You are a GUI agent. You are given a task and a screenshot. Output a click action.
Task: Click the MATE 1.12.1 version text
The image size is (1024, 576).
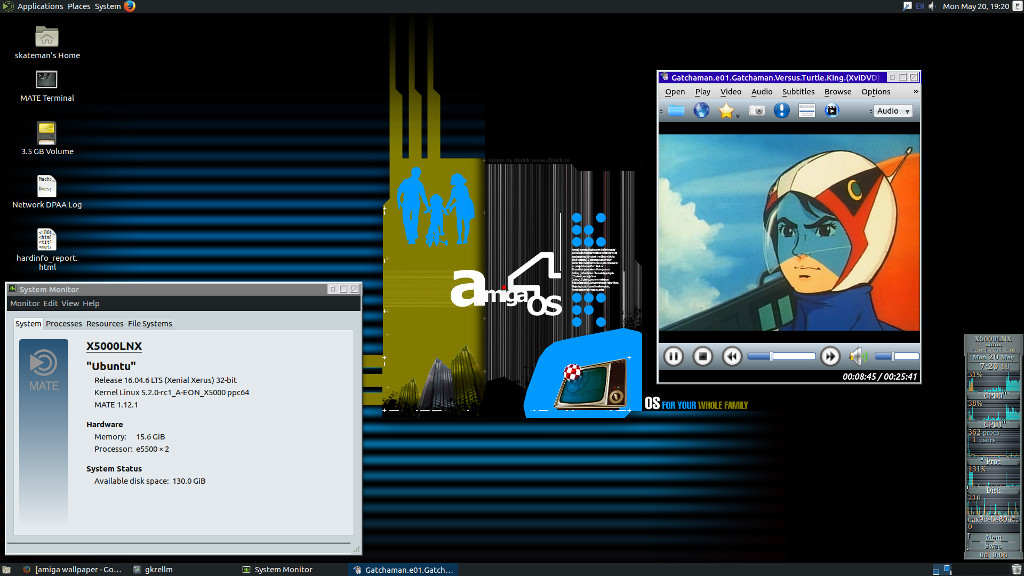click(116, 405)
